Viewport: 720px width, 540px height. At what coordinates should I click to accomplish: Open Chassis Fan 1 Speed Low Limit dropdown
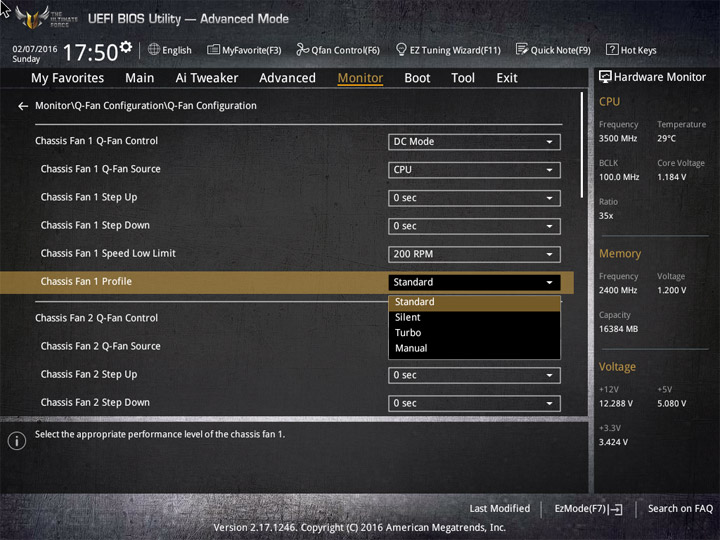tap(474, 254)
